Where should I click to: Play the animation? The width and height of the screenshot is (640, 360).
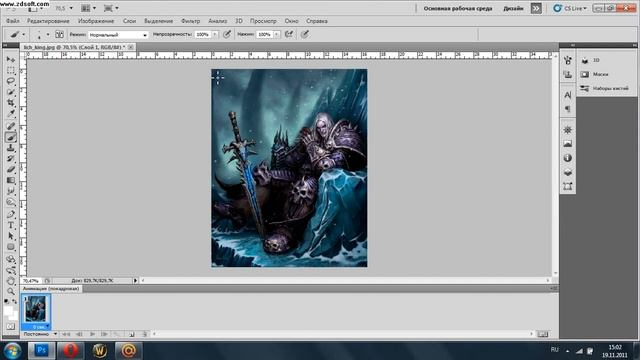coord(92,334)
